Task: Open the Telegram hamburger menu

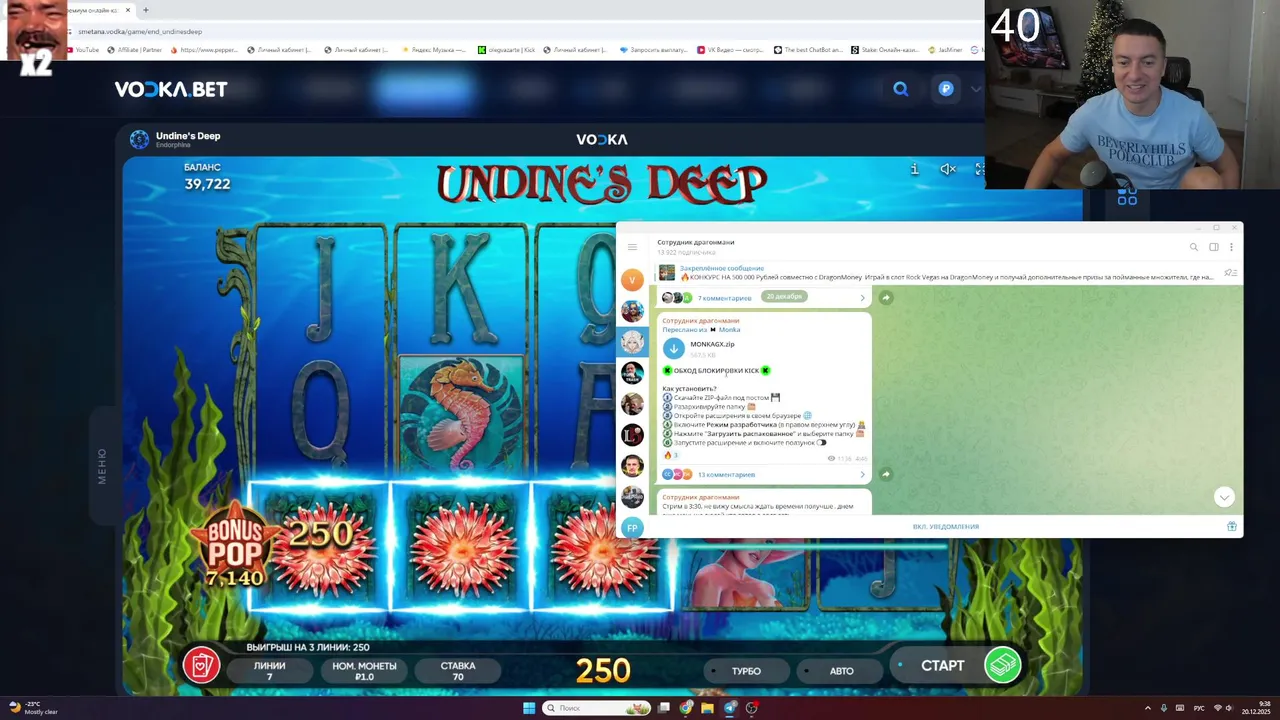Action: (x=632, y=247)
